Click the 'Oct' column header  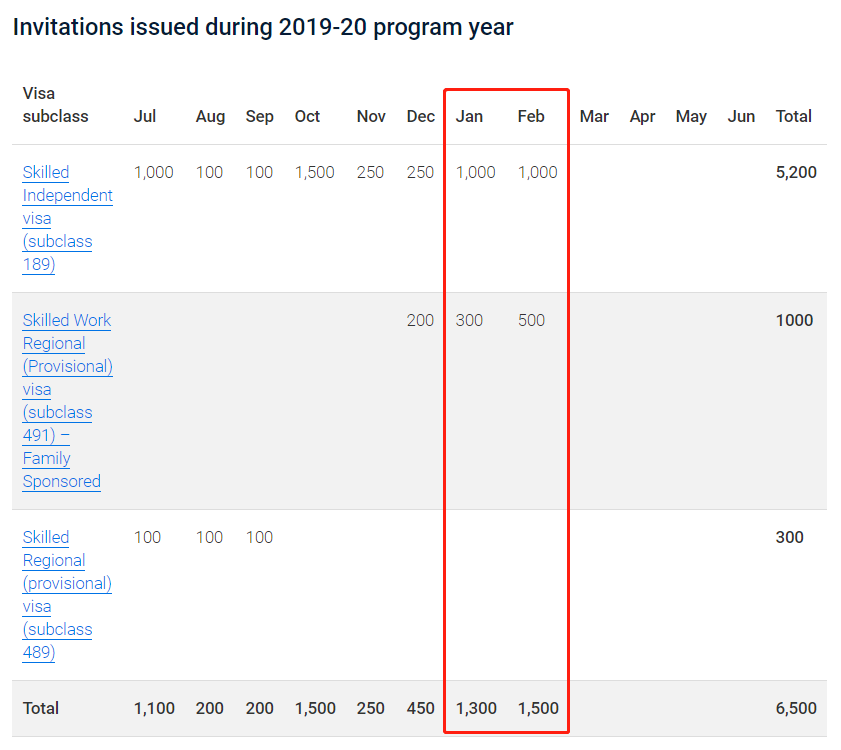pos(307,116)
